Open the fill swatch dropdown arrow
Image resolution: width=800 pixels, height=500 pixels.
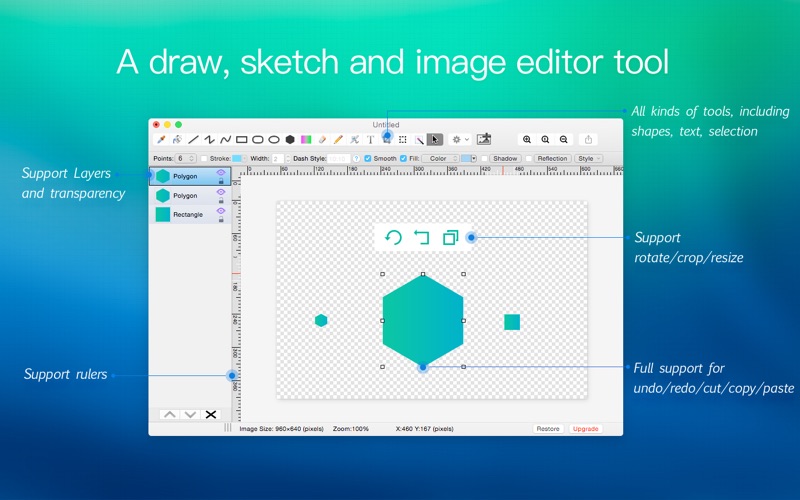click(x=474, y=159)
